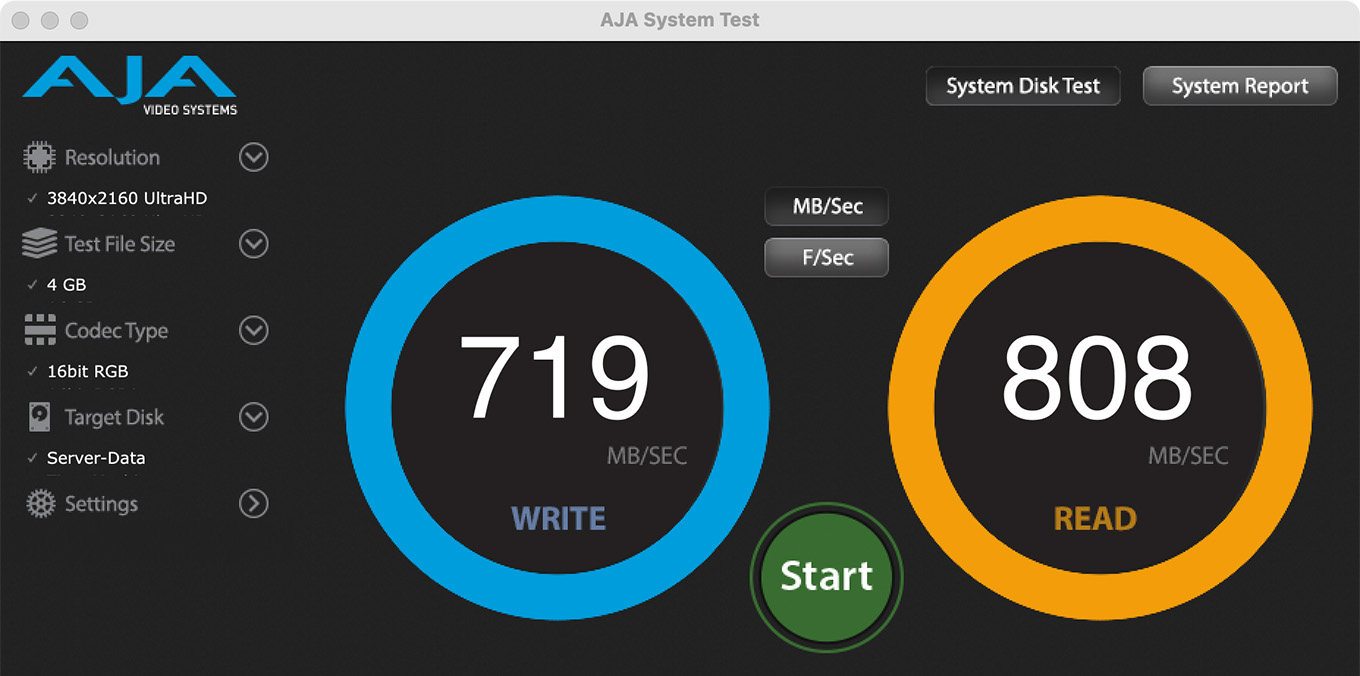Image resolution: width=1360 pixels, height=676 pixels.
Task: Click the orange READ speed gauge
Action: [x=1099, y=408]
